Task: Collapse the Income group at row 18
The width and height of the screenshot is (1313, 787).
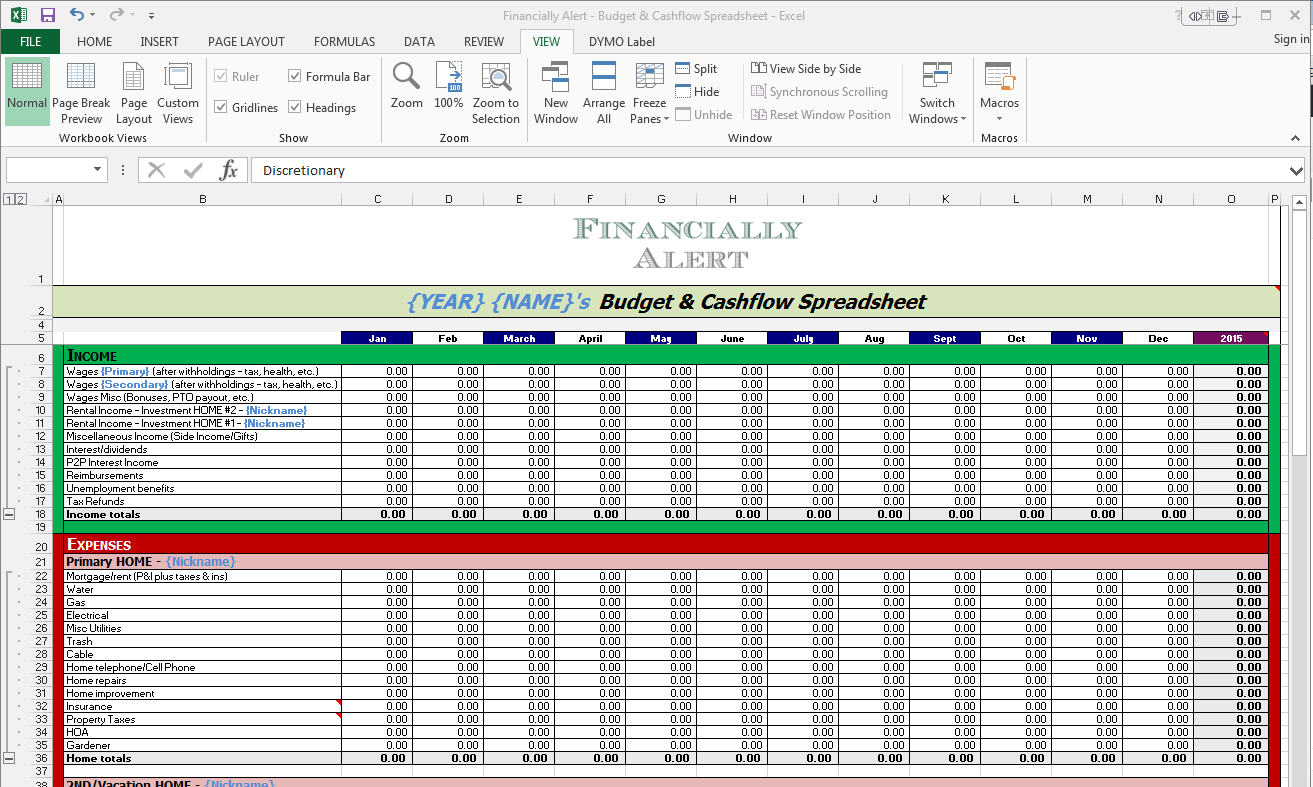Action: (10, 514)
